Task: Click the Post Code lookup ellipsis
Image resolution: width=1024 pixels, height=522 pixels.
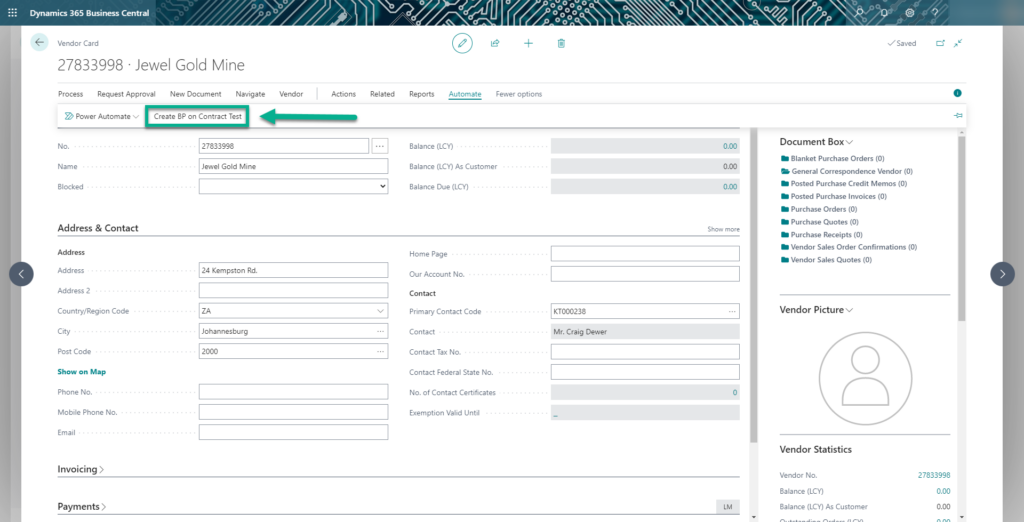Action: [381, 351]
